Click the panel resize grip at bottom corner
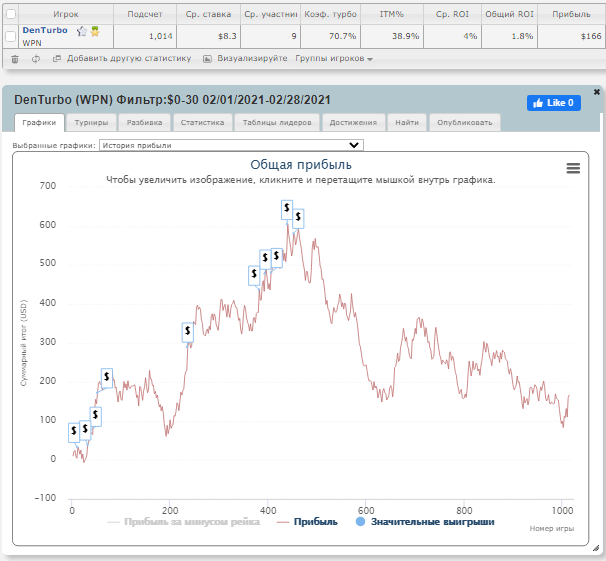 coord(596,547)
